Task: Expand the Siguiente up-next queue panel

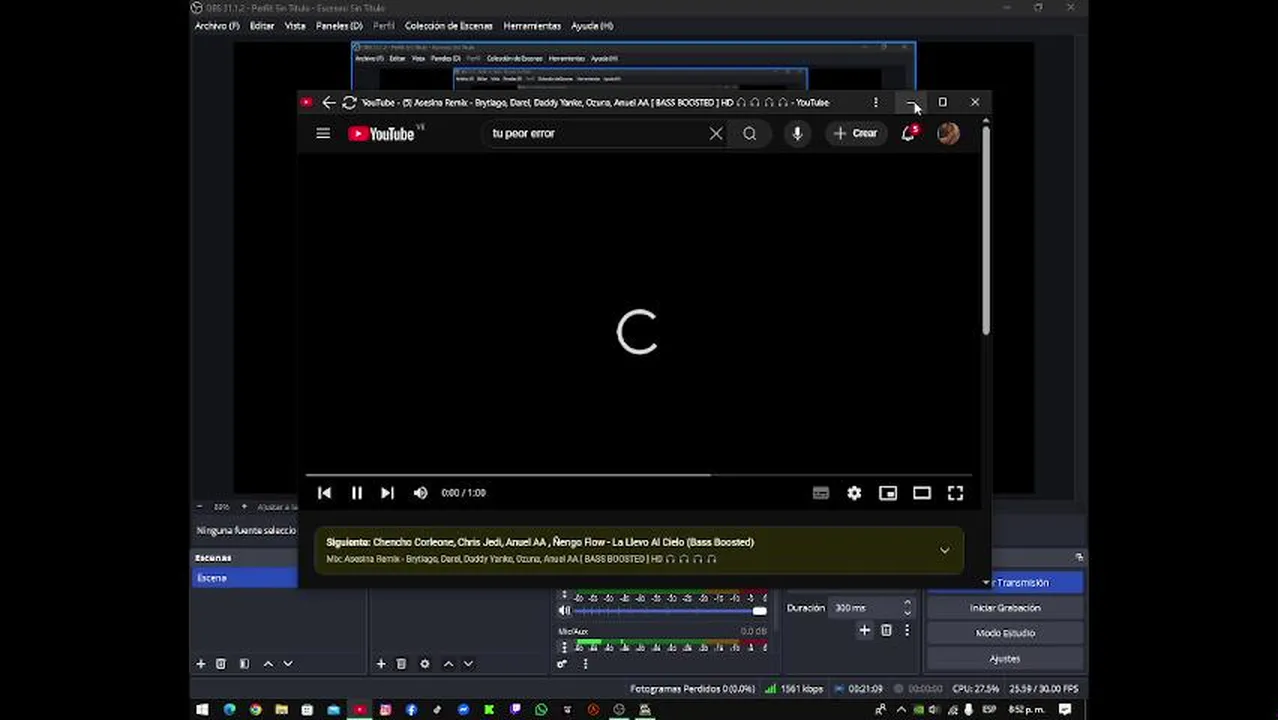Action: [x=944, y=550]
